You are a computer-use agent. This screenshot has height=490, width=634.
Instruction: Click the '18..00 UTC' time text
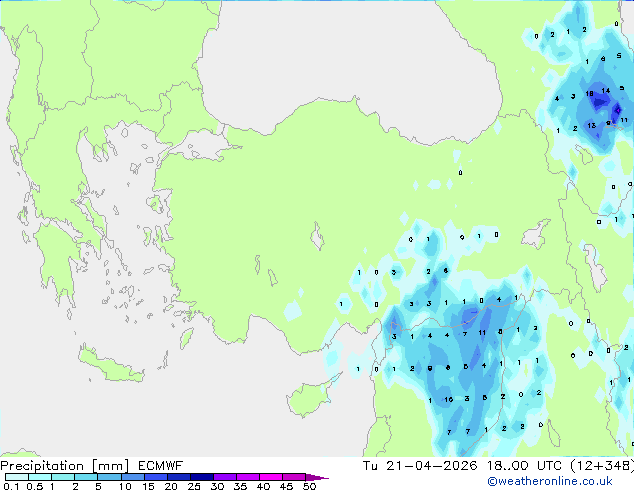pyautogui.click(x=524, y=466)
